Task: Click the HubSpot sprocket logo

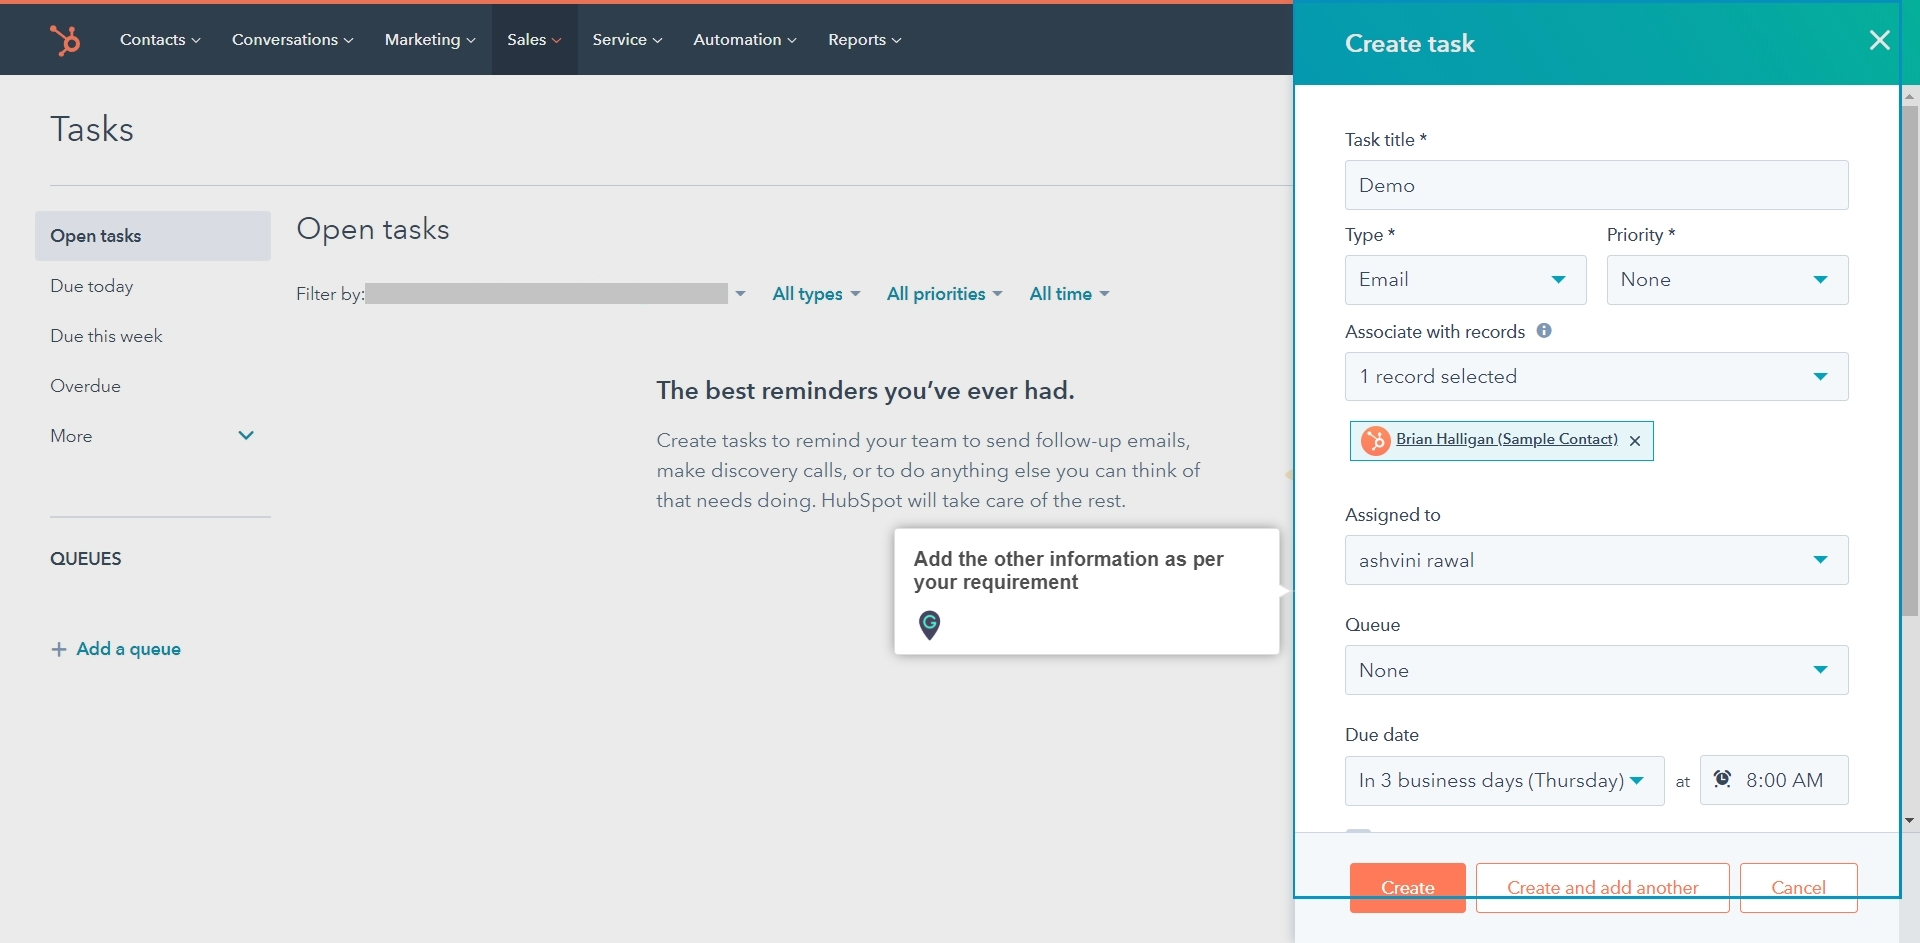Action: coord(65,39)
